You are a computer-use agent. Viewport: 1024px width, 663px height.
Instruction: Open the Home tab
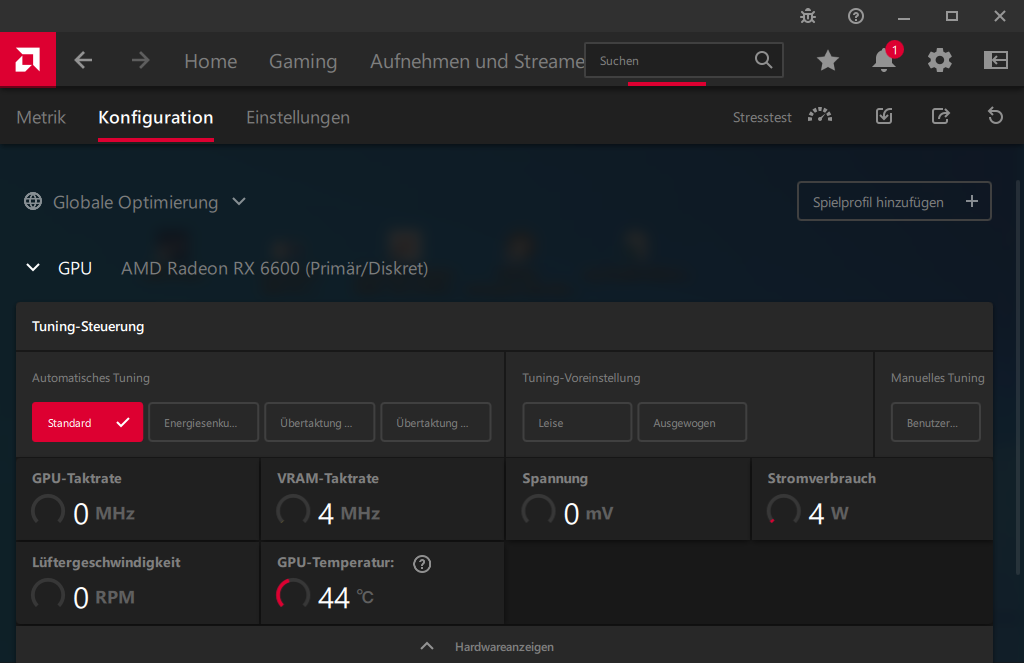pos(210,61)
